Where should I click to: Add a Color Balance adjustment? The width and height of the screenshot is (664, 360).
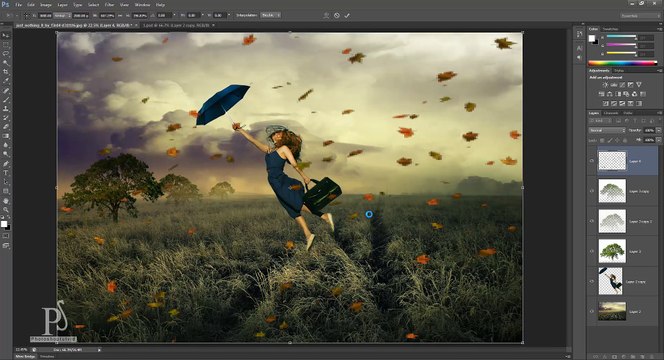[x=609, y=94]
